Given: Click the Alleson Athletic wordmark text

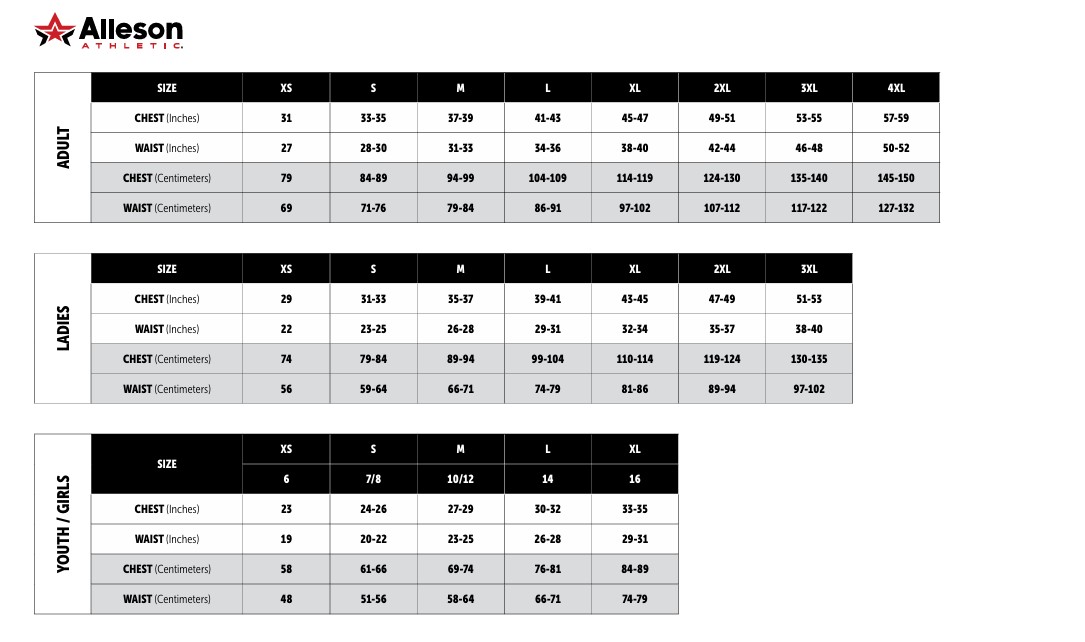Looking at the screenshot, I should pyautogui.click(x=130, y=32).
